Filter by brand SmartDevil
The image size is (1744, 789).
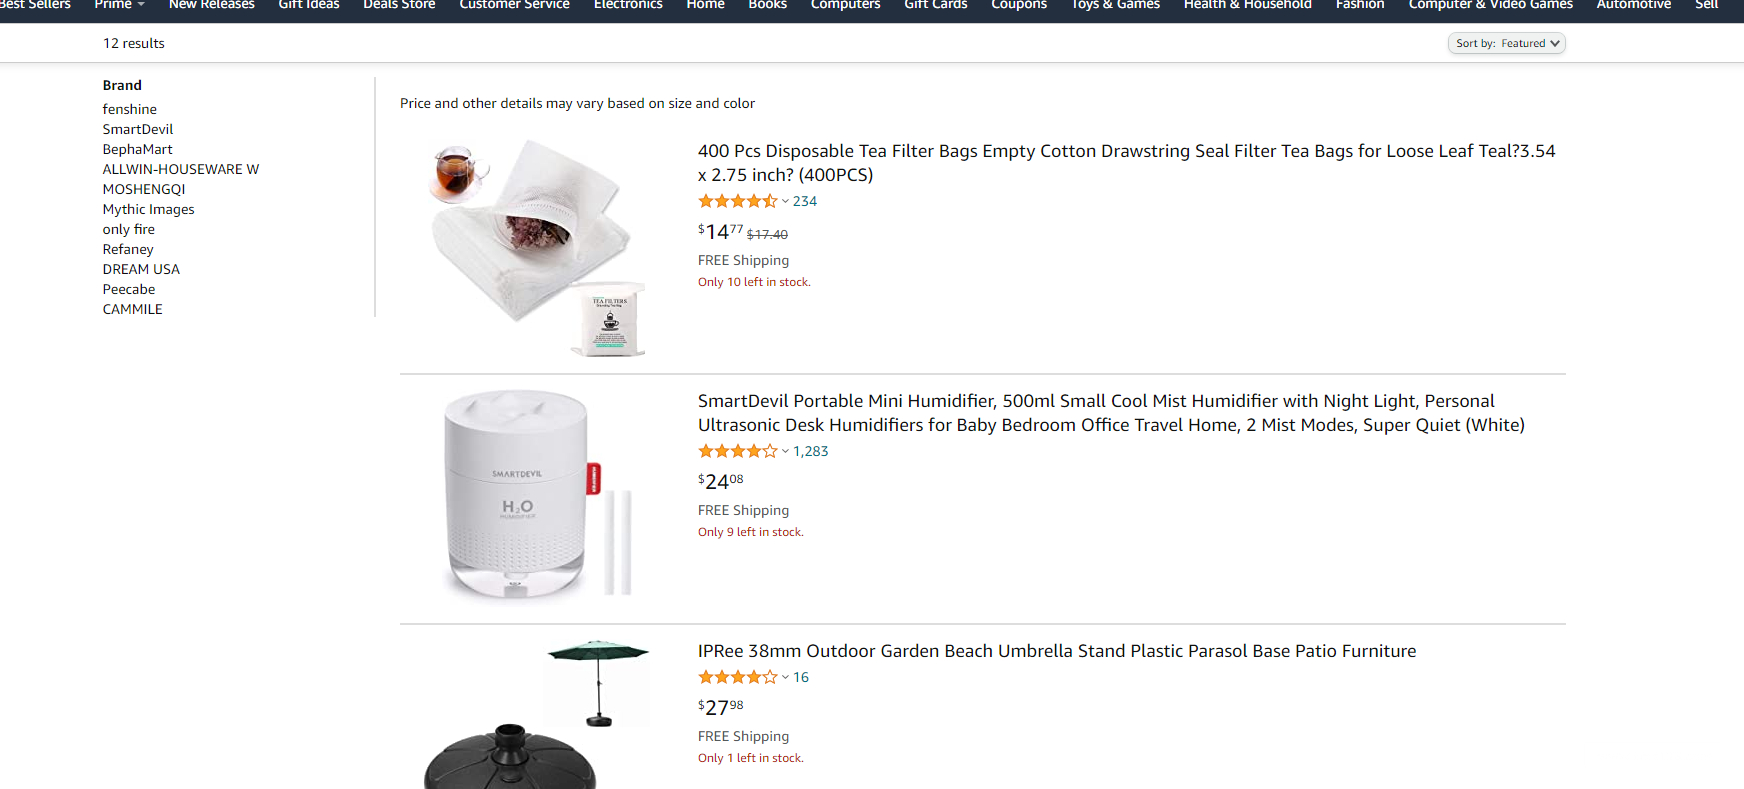[x=138, y=129]
